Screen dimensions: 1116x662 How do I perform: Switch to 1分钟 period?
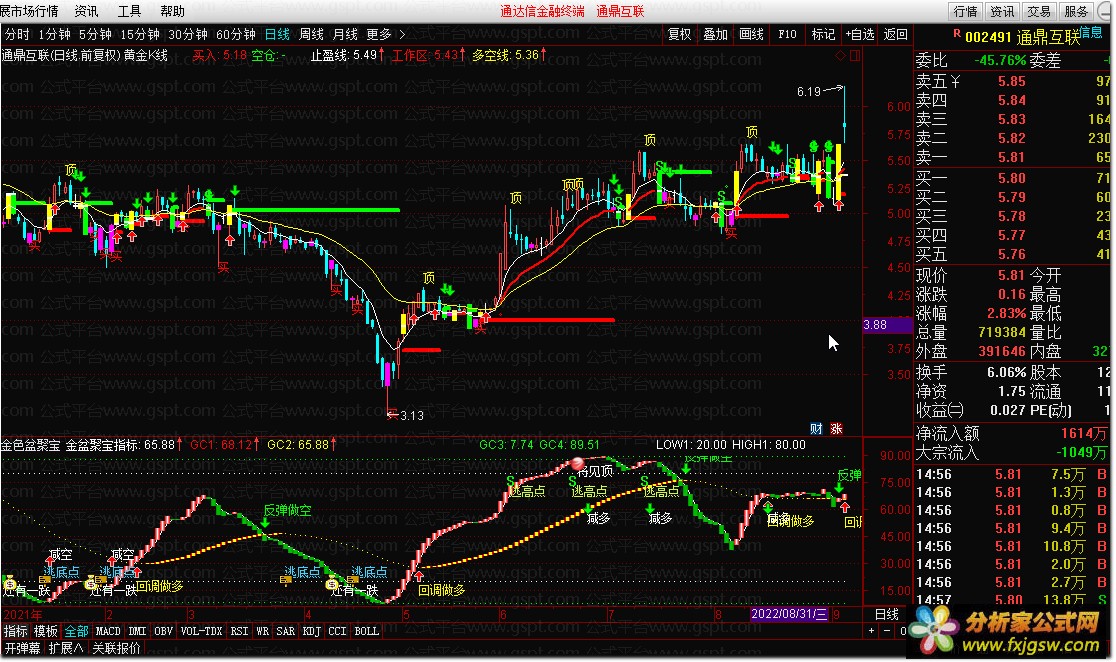[x=55, y=34]
